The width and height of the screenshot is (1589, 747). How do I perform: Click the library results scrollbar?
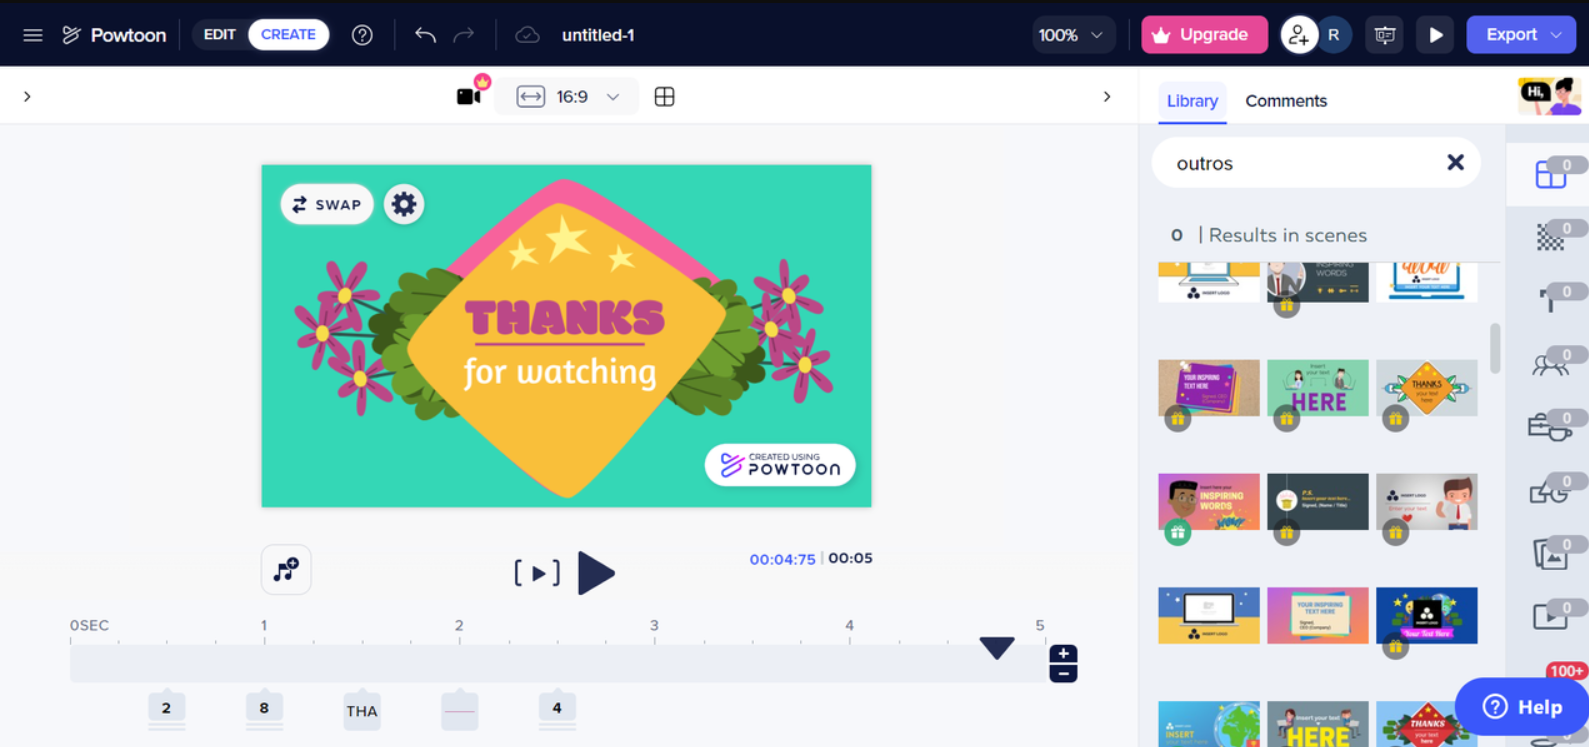pyautogui.click(x=1495, y=348)
